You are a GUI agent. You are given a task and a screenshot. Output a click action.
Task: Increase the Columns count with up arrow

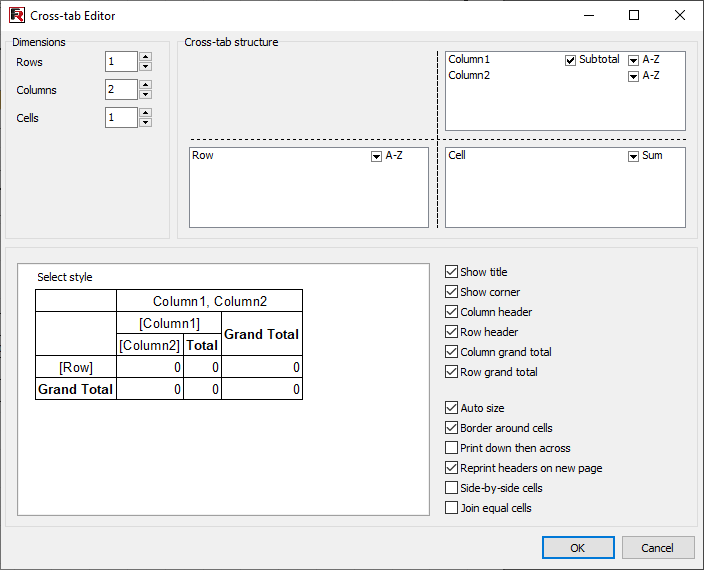(145, 84)
